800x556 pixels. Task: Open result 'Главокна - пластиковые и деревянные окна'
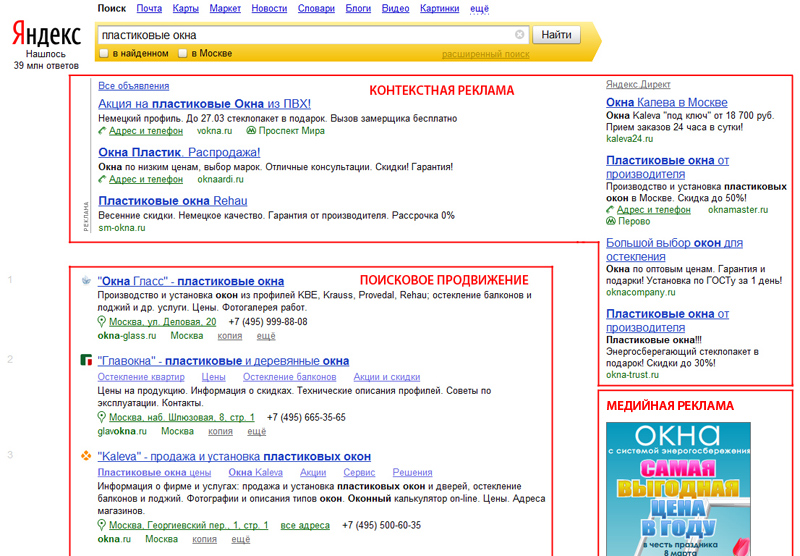coord(223,361)
